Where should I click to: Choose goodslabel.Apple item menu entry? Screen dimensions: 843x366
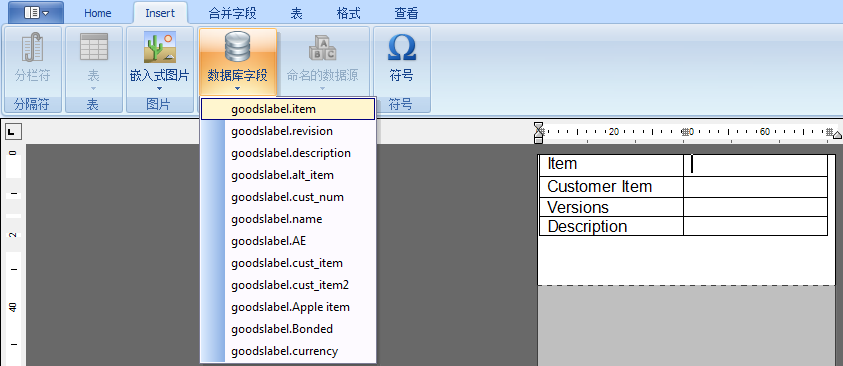pyautogui.click(x=288, y=307)
